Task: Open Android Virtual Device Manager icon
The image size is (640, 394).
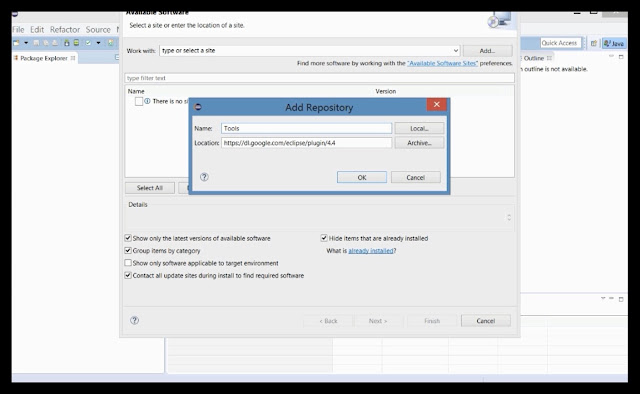Action: [x=76, y=43]
